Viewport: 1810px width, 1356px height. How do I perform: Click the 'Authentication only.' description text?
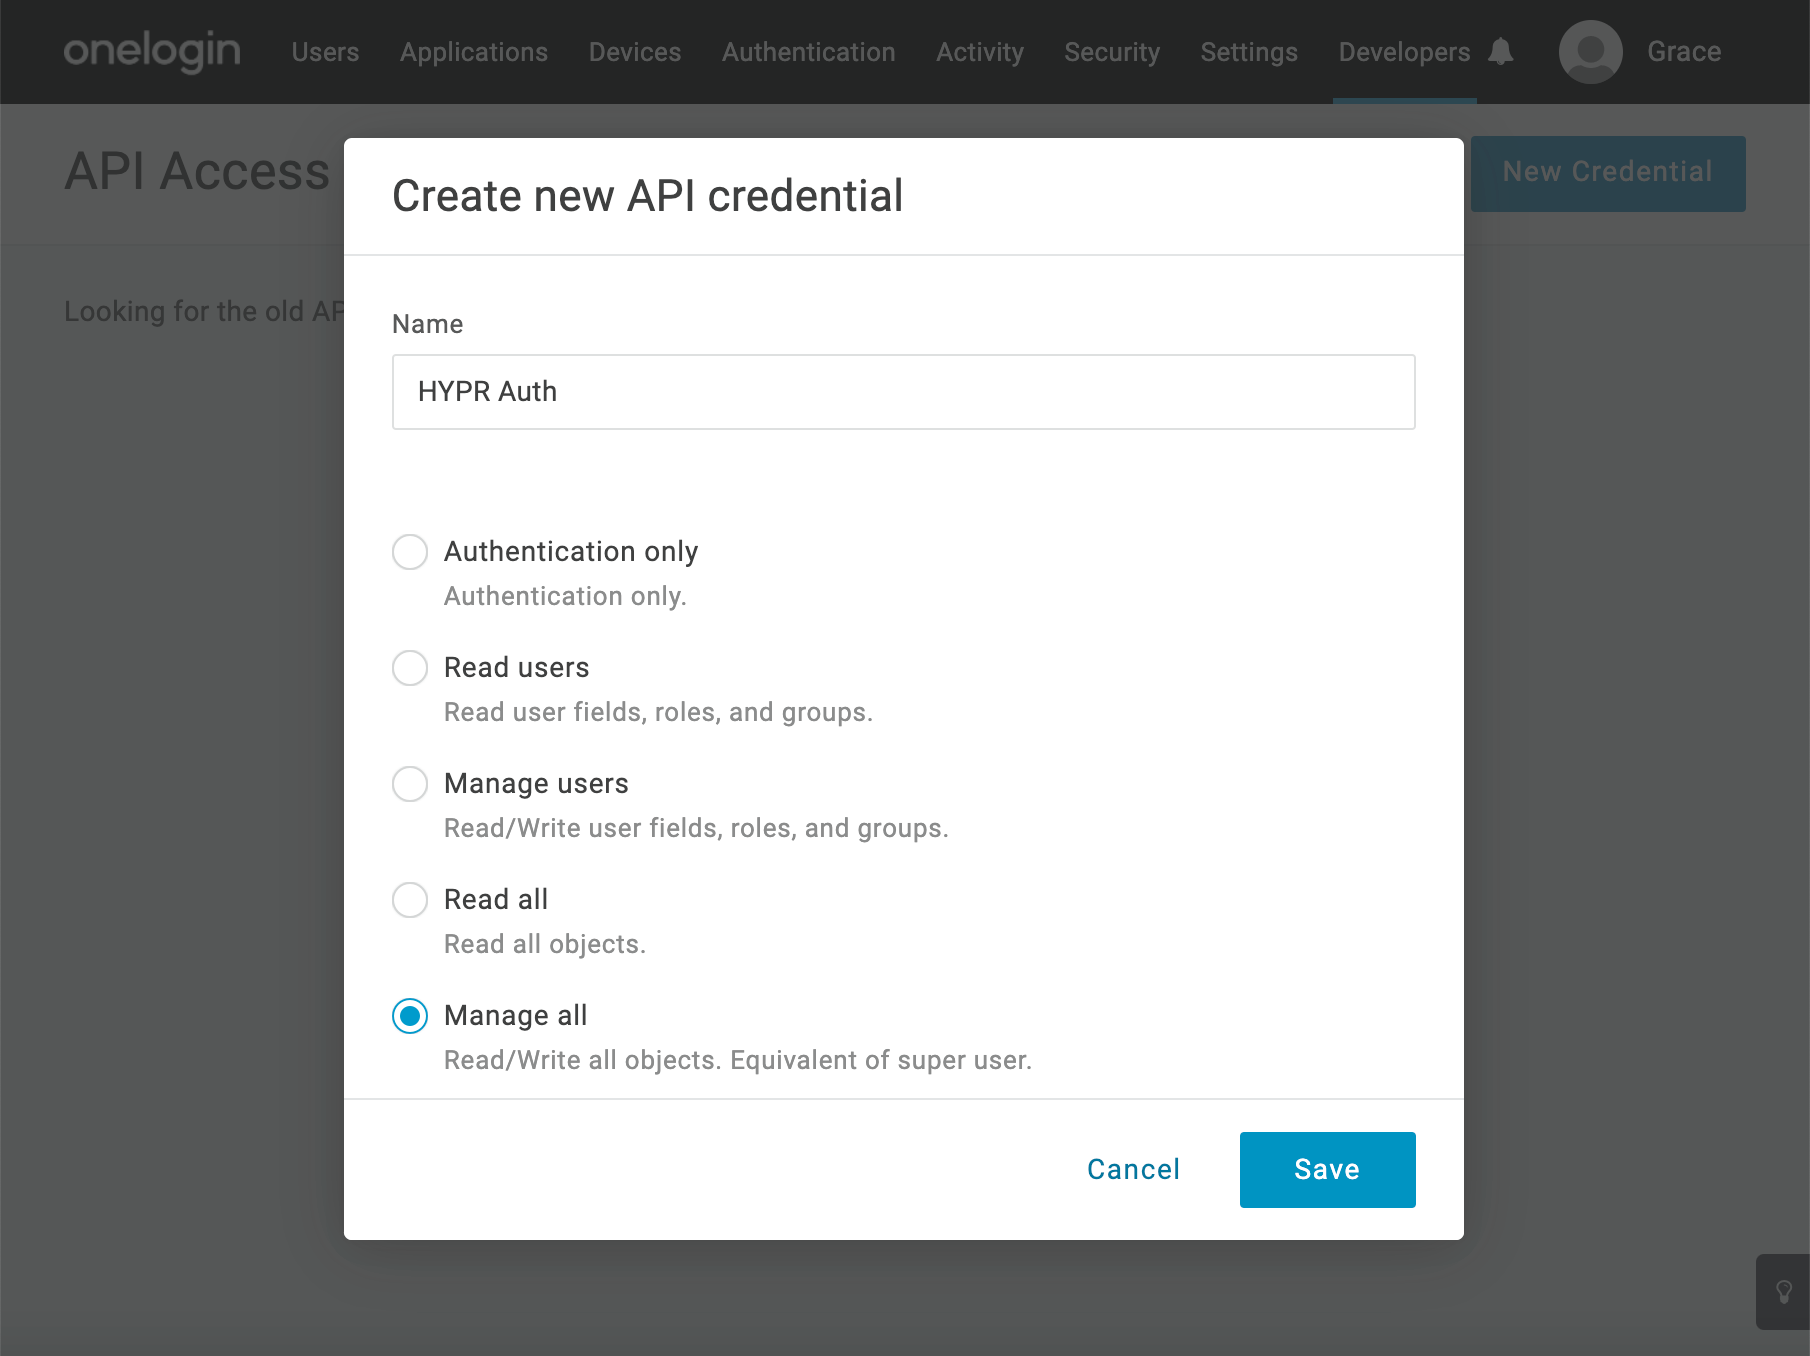coord(565,596)
